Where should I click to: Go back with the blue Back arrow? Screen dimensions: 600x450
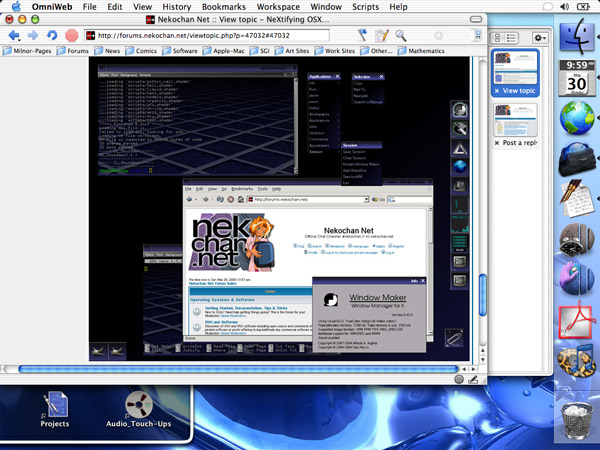(x=14, y=36)
